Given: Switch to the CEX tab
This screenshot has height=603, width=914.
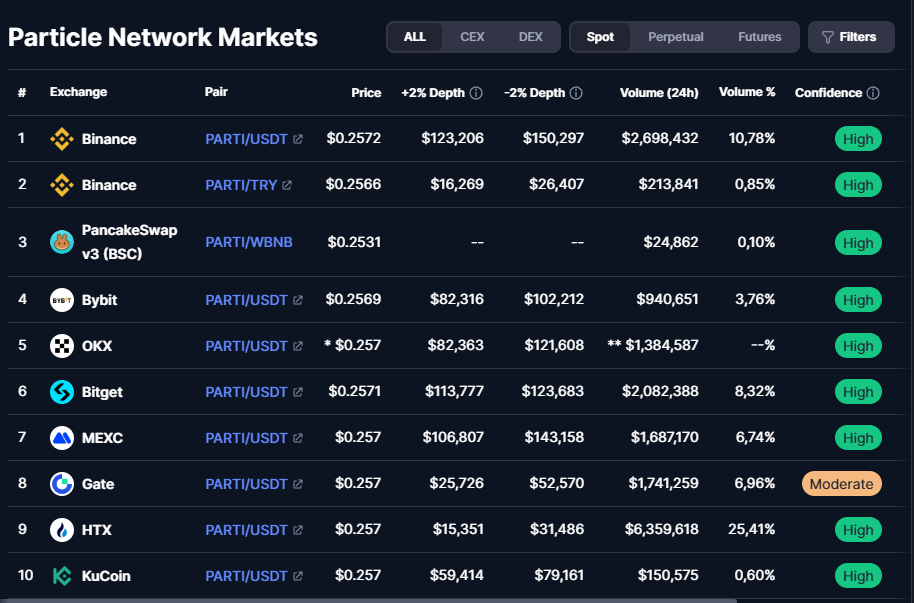Looking at the screenshot, I should pos(472,37).
